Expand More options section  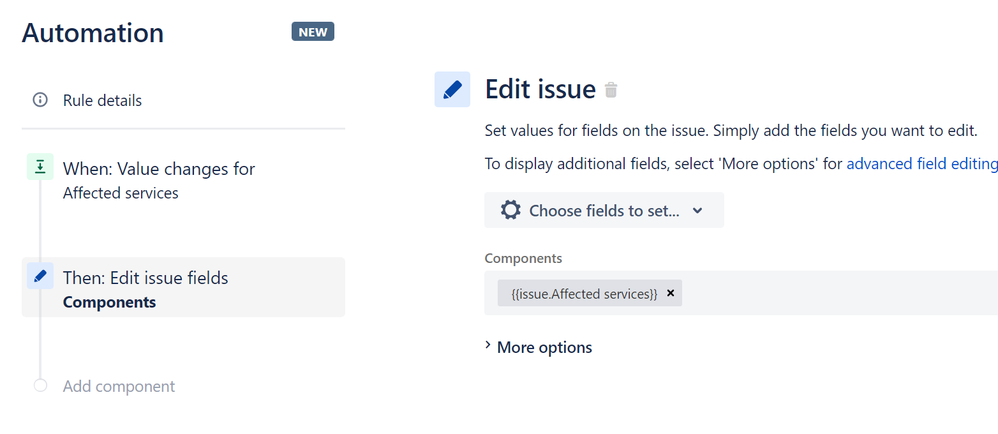pyautogui.click(x=538, y=347)
